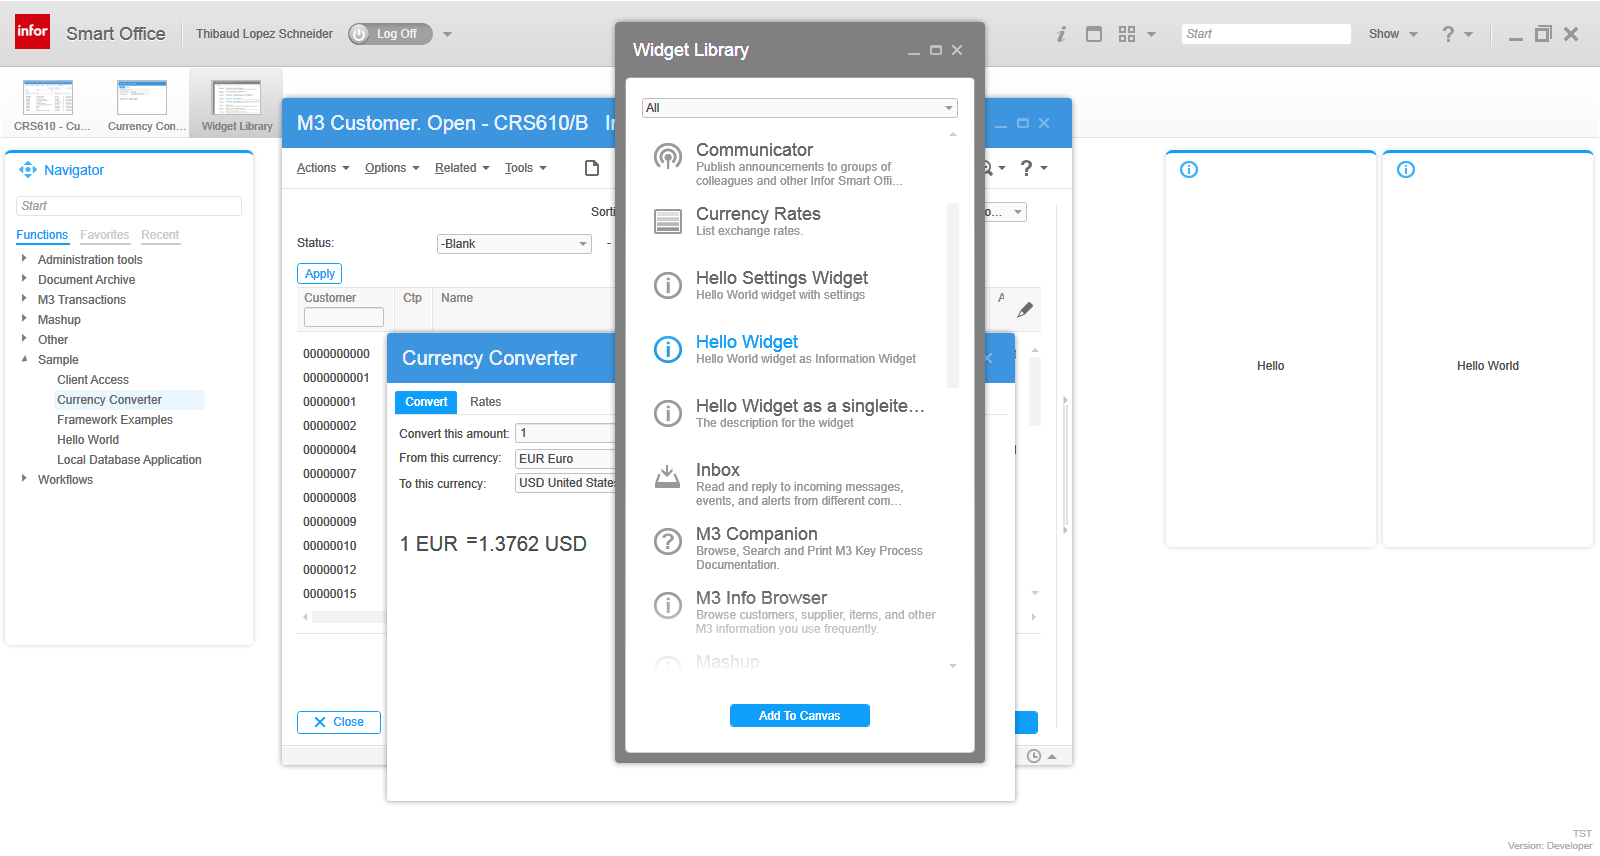Image resolution: width=1600 pixels, height=856 pixels.
Task: Open the widget category dropdown showing All
Action: coord(799,108)
